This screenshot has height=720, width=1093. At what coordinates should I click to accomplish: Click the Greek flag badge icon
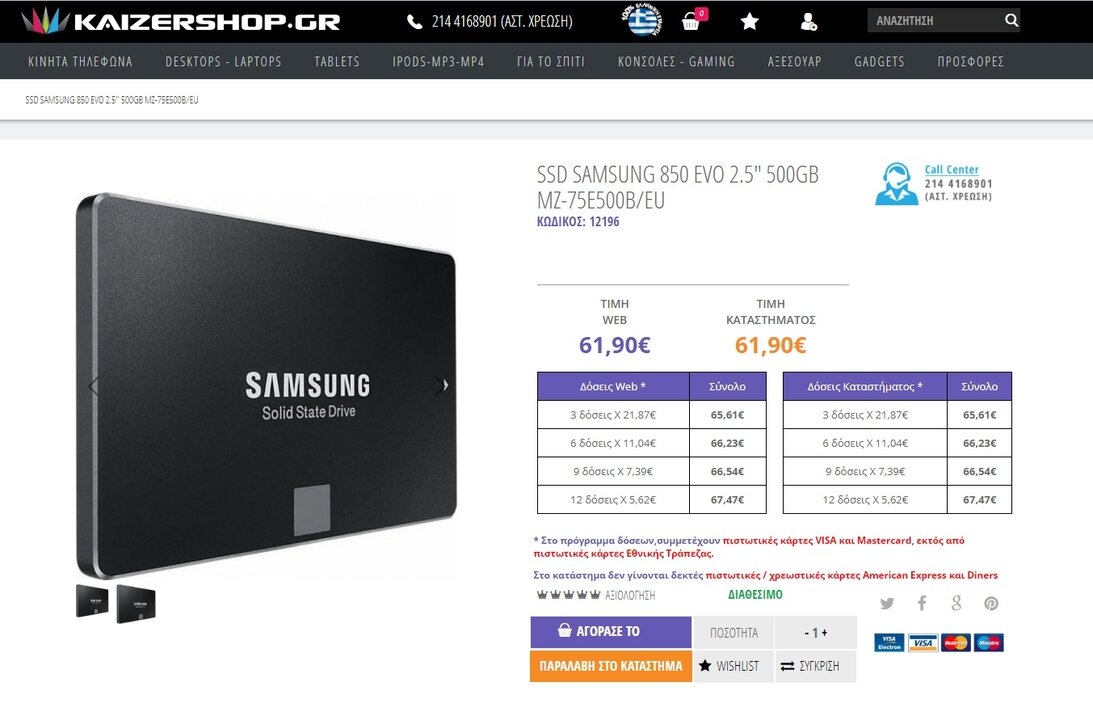point(642,20)
